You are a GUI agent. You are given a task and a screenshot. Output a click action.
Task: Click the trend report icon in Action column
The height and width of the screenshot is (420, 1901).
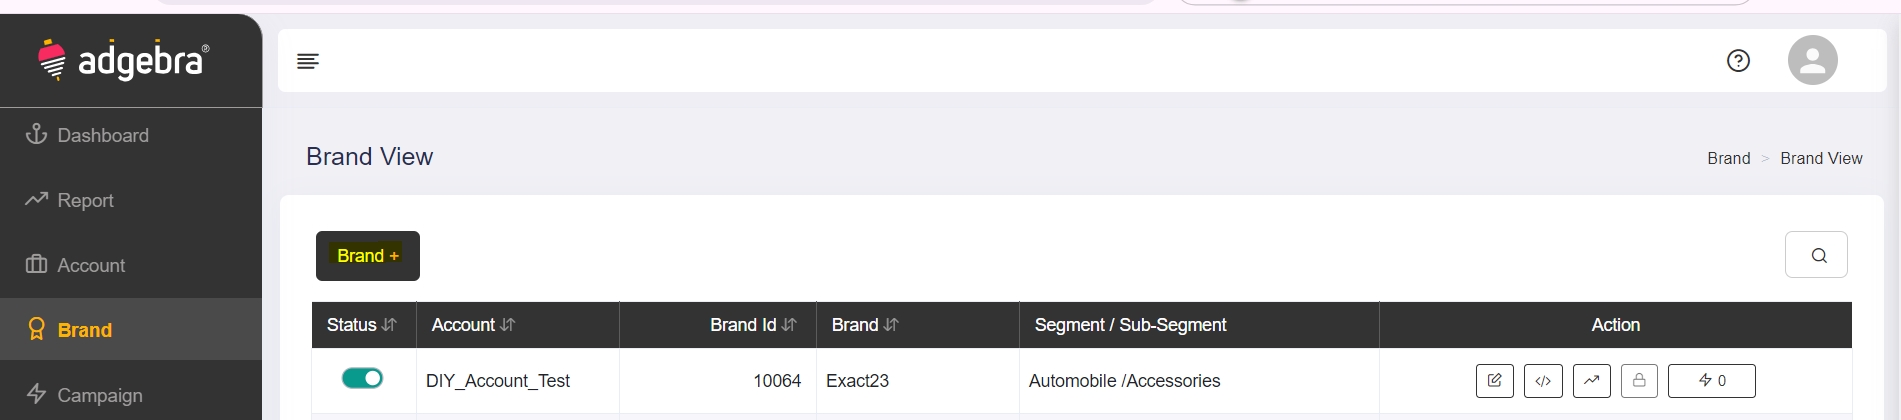[1591, 381]
